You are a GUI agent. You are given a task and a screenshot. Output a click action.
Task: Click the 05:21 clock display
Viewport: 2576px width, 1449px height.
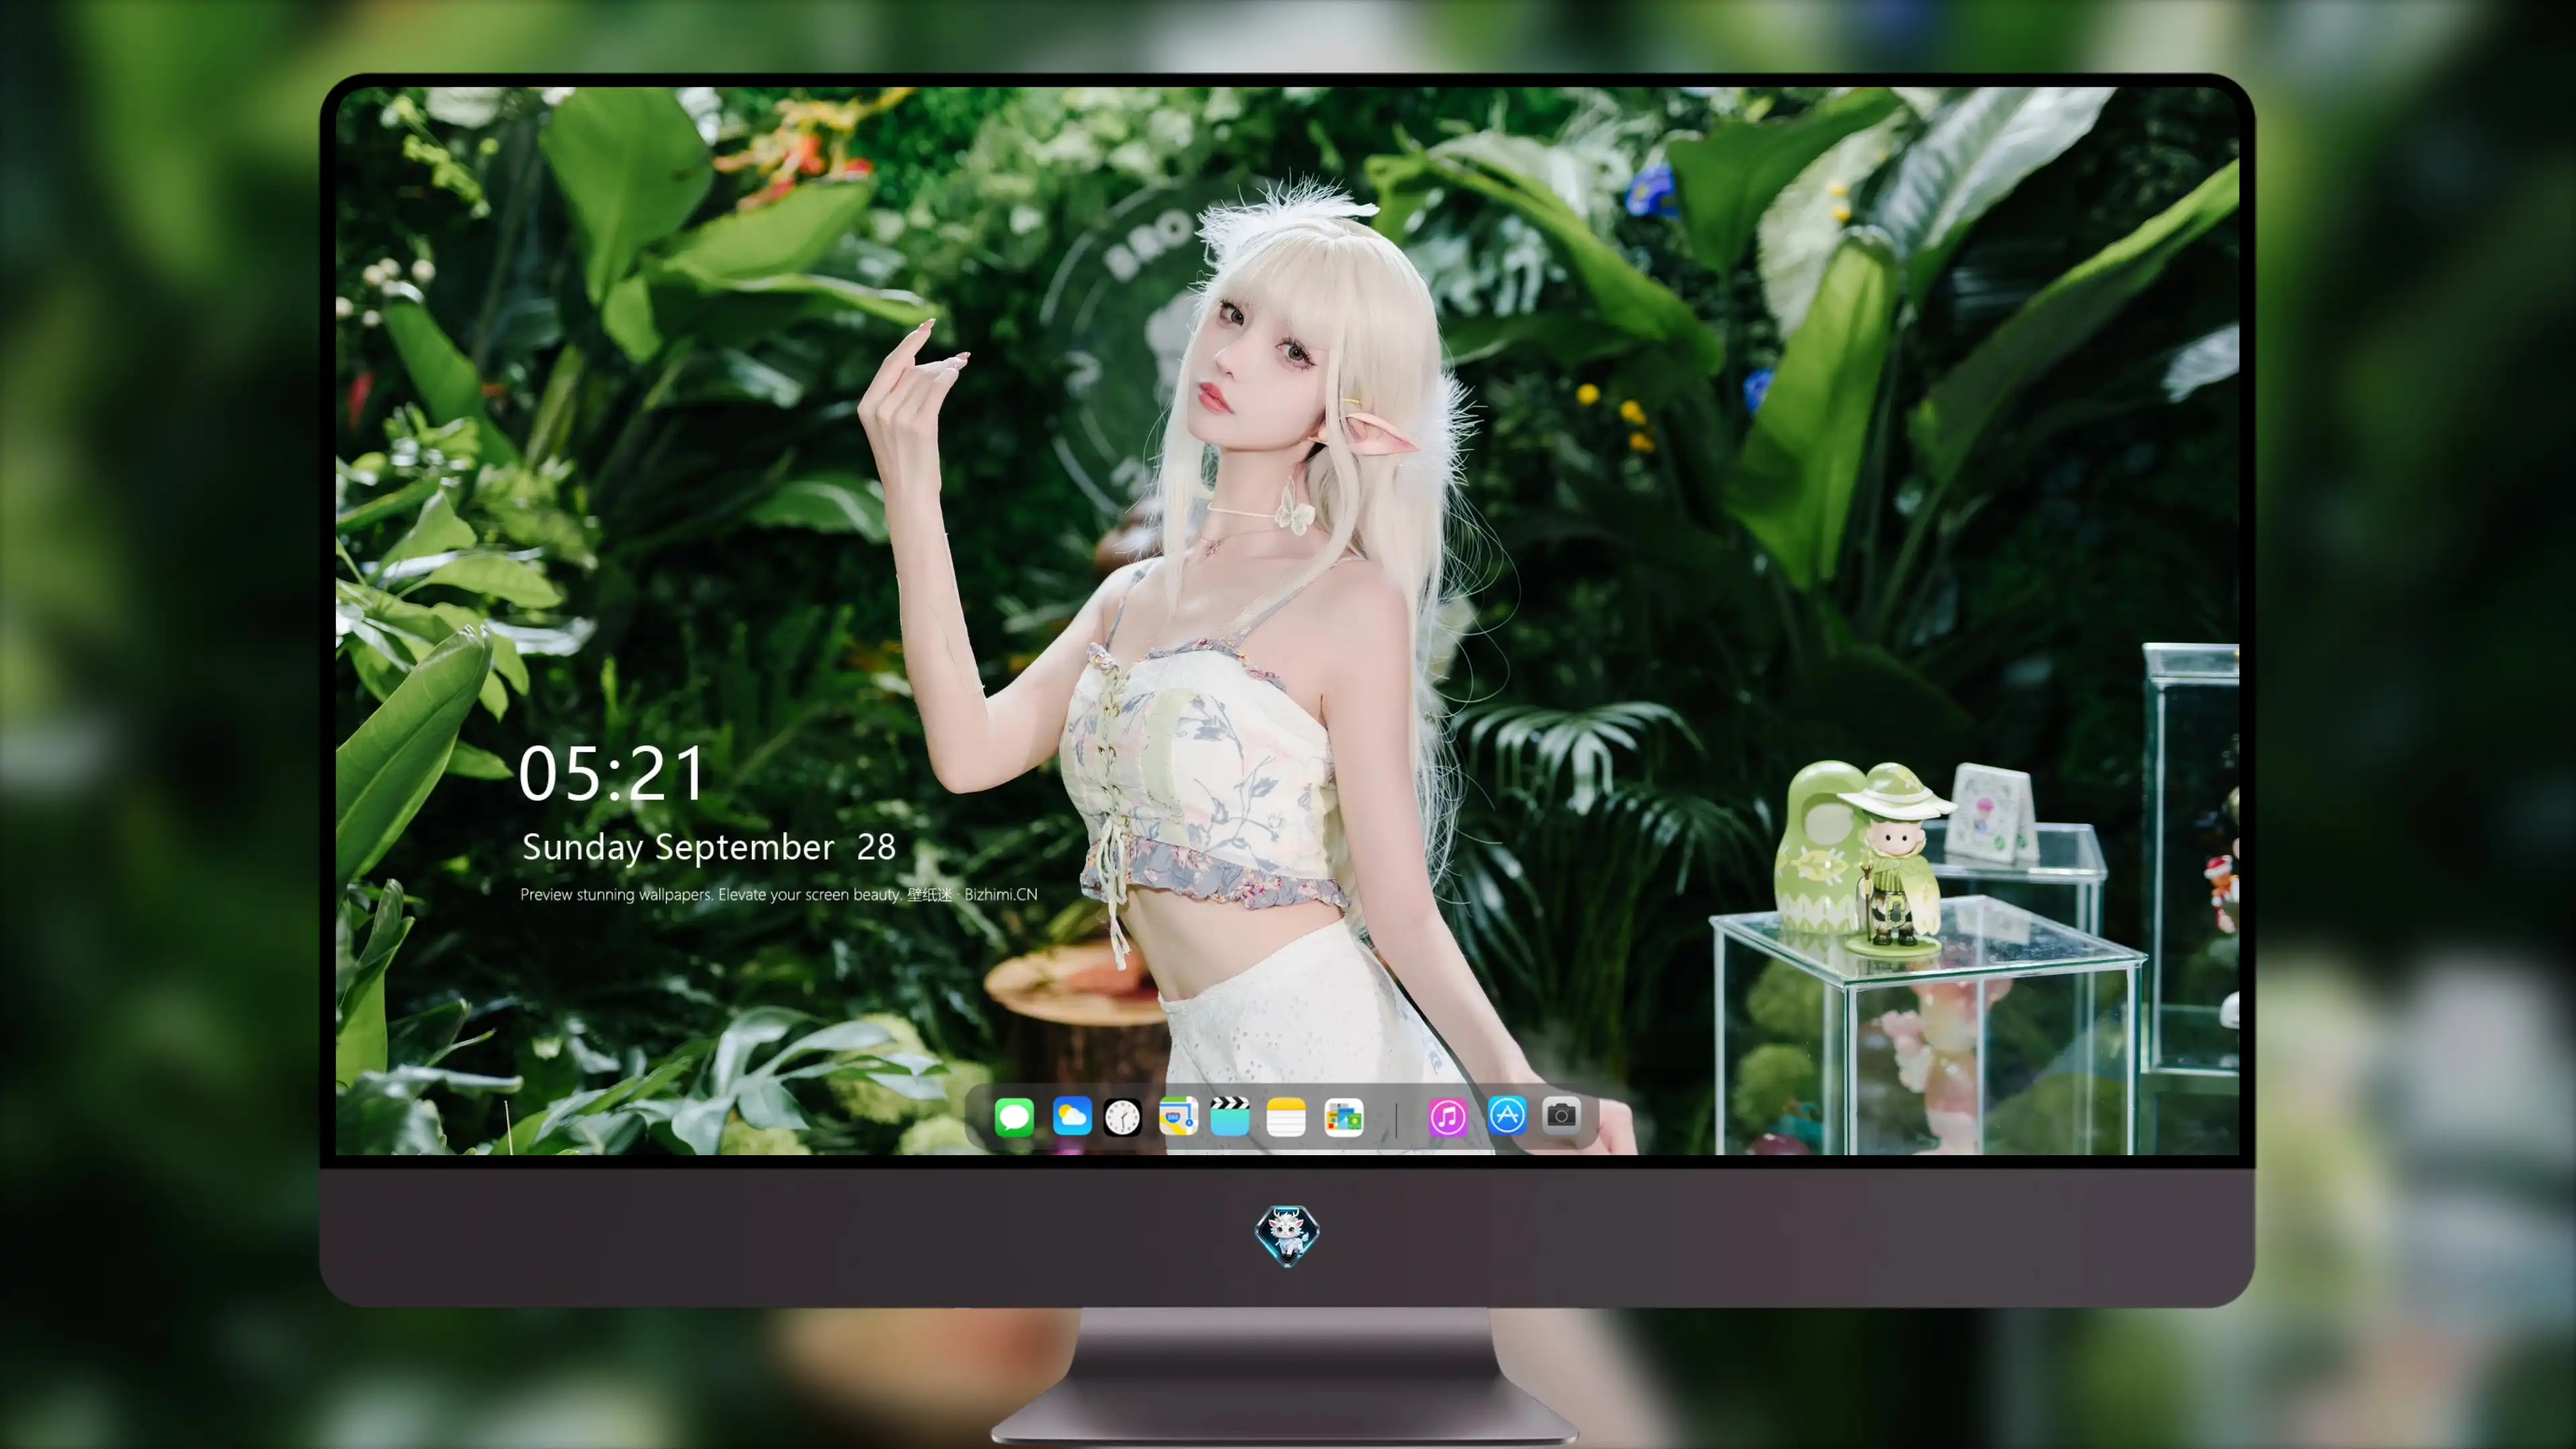[612, 774]
